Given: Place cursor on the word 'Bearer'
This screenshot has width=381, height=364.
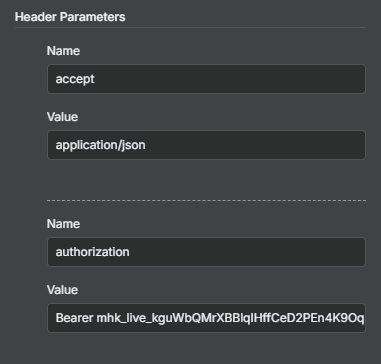Looking at the screenshot, I should [74, 318].
